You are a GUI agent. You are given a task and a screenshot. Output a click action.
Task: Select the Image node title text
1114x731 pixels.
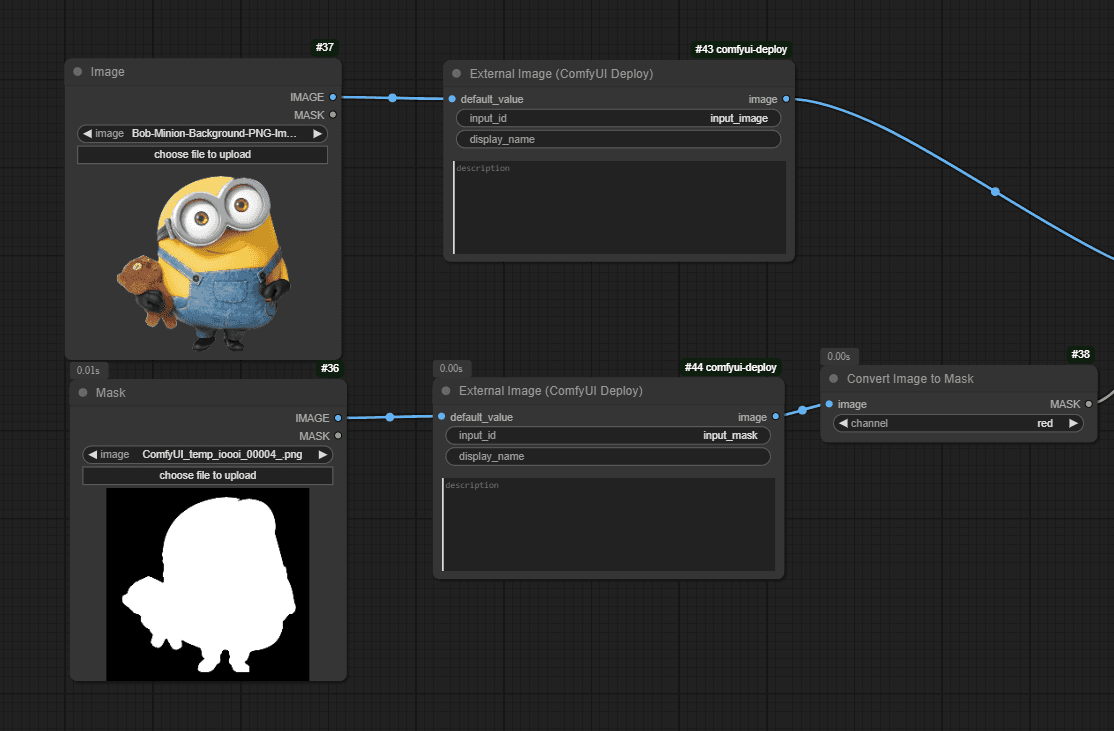(107, 72)
